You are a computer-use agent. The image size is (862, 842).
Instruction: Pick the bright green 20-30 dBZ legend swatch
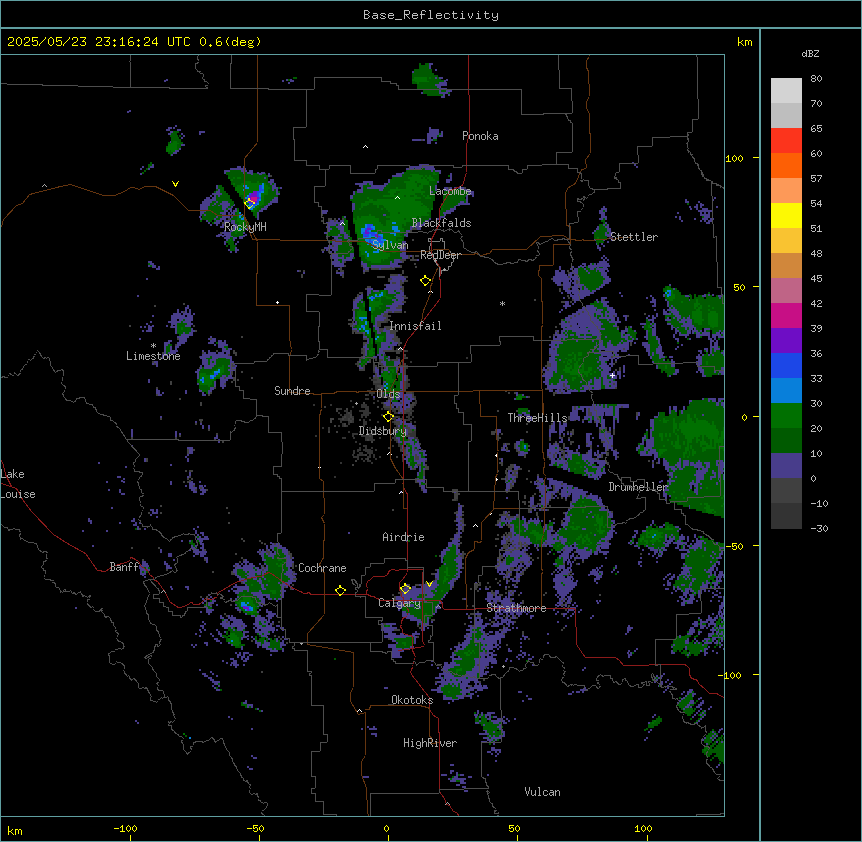click(786, 416)
